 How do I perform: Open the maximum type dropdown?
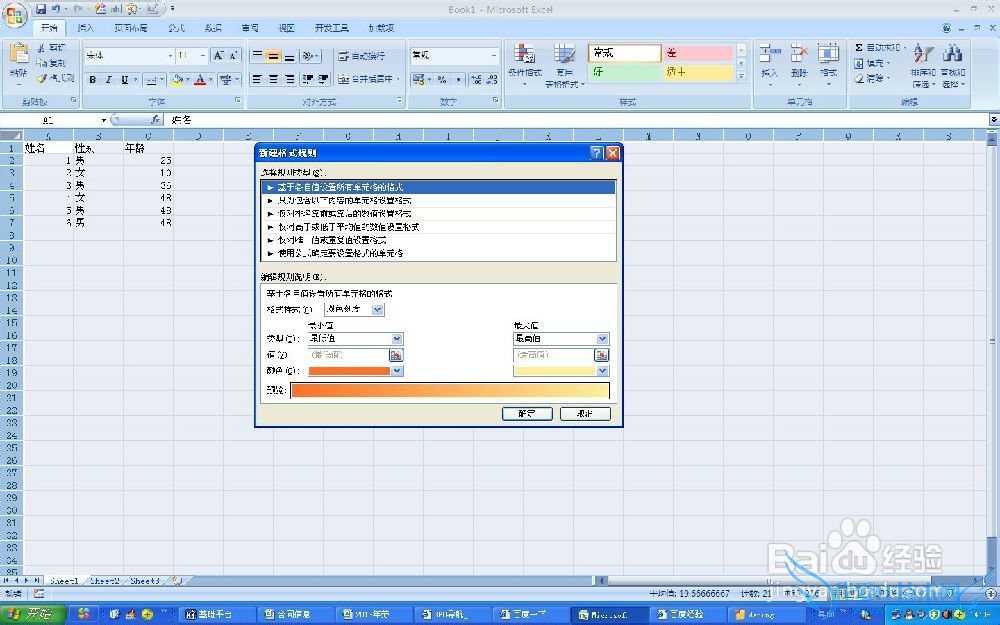tap(602, 339)
